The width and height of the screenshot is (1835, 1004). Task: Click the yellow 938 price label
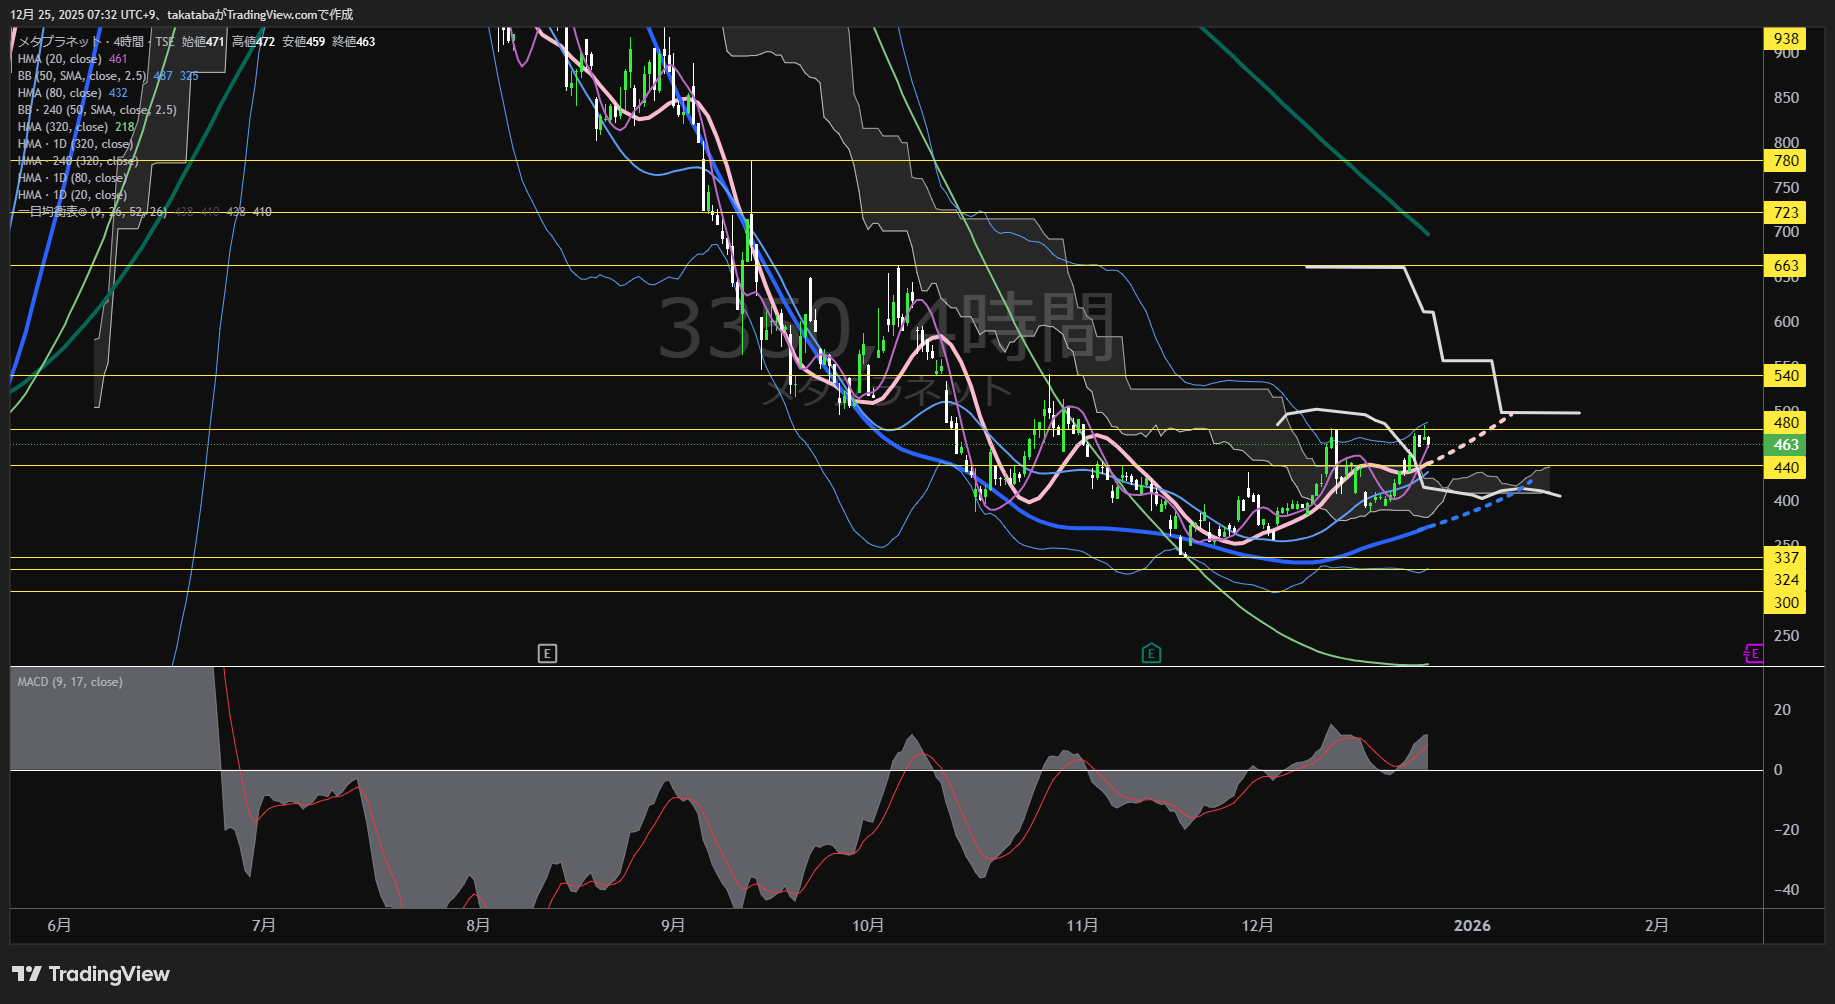tap(1785, 39)
